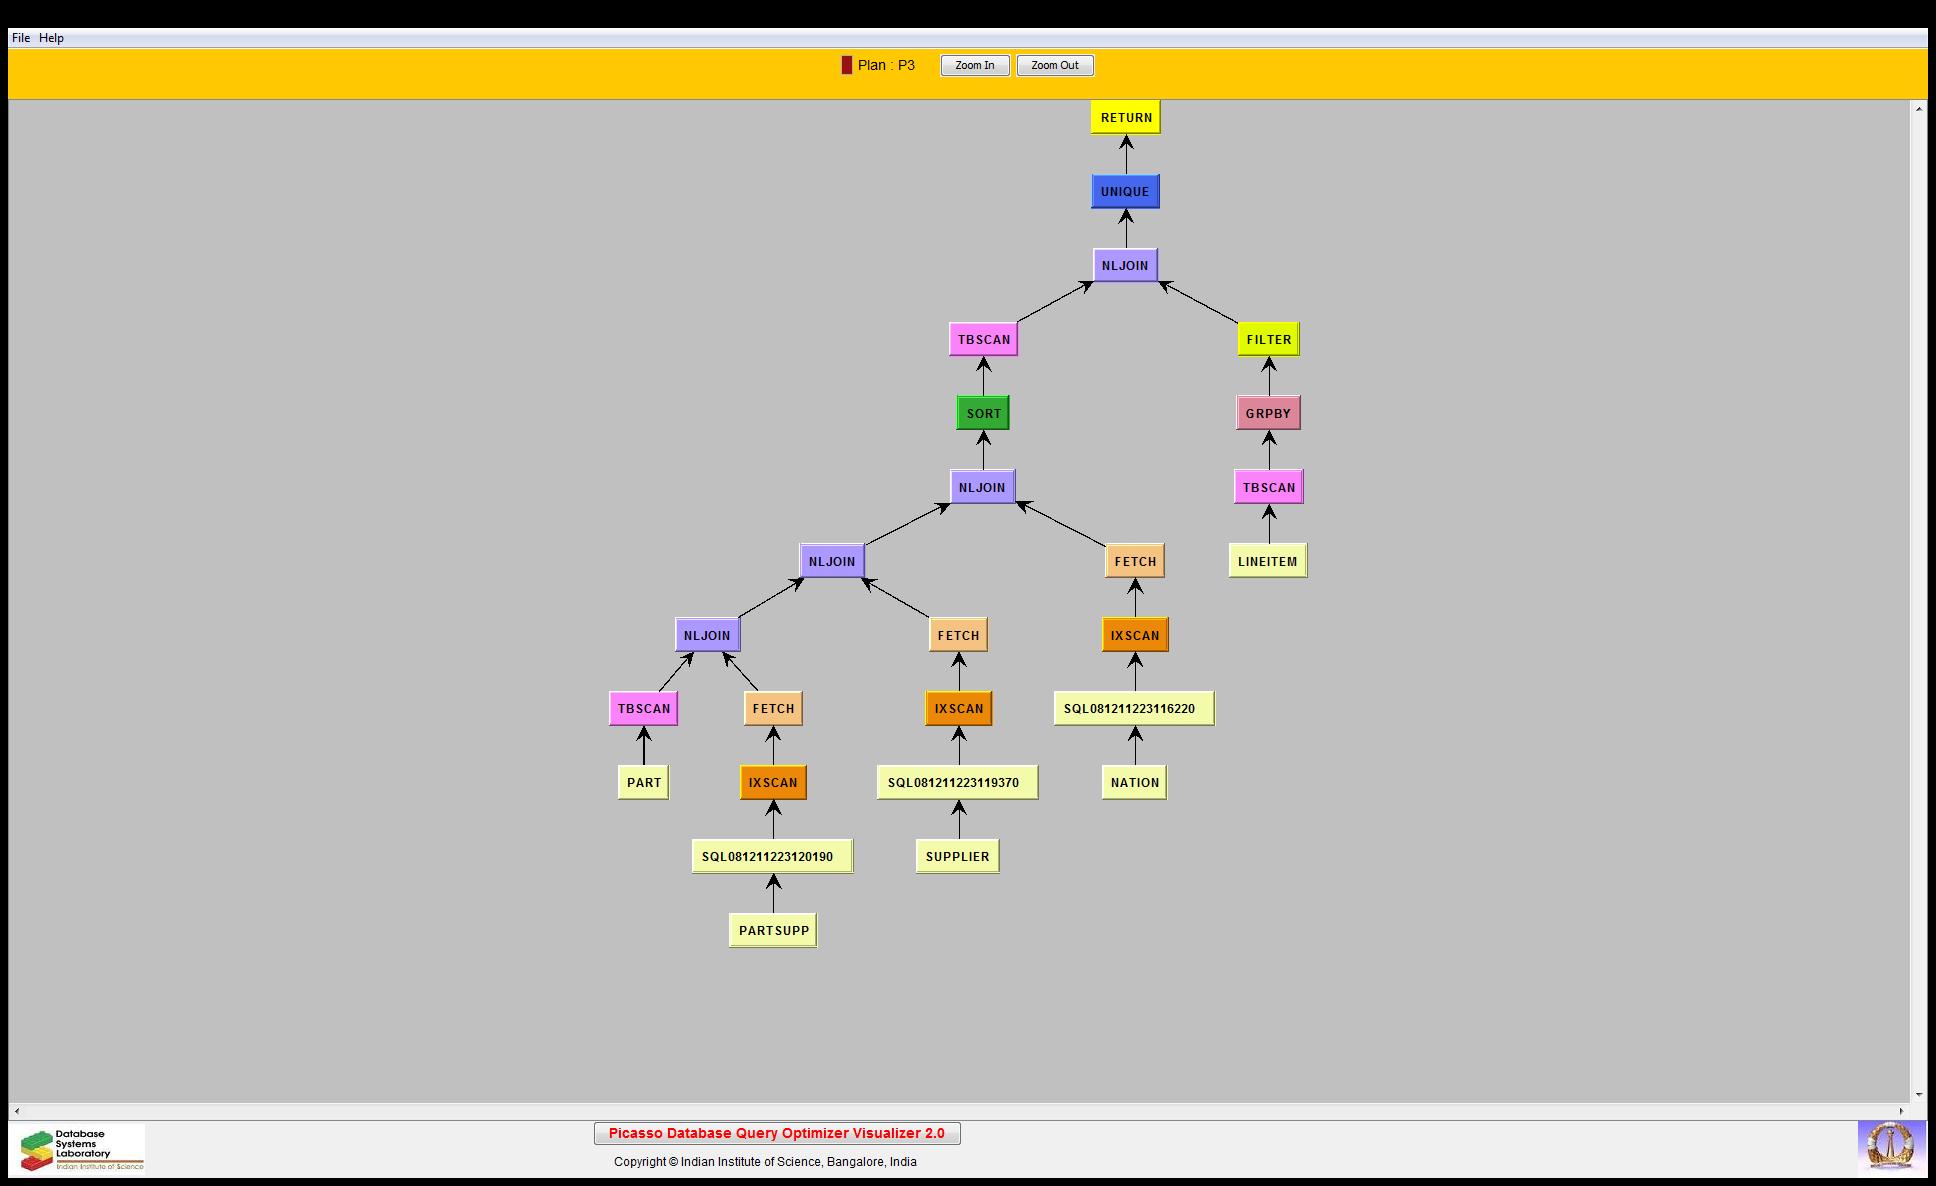Select the SQL081211223120190 index node

coord(772,856)
